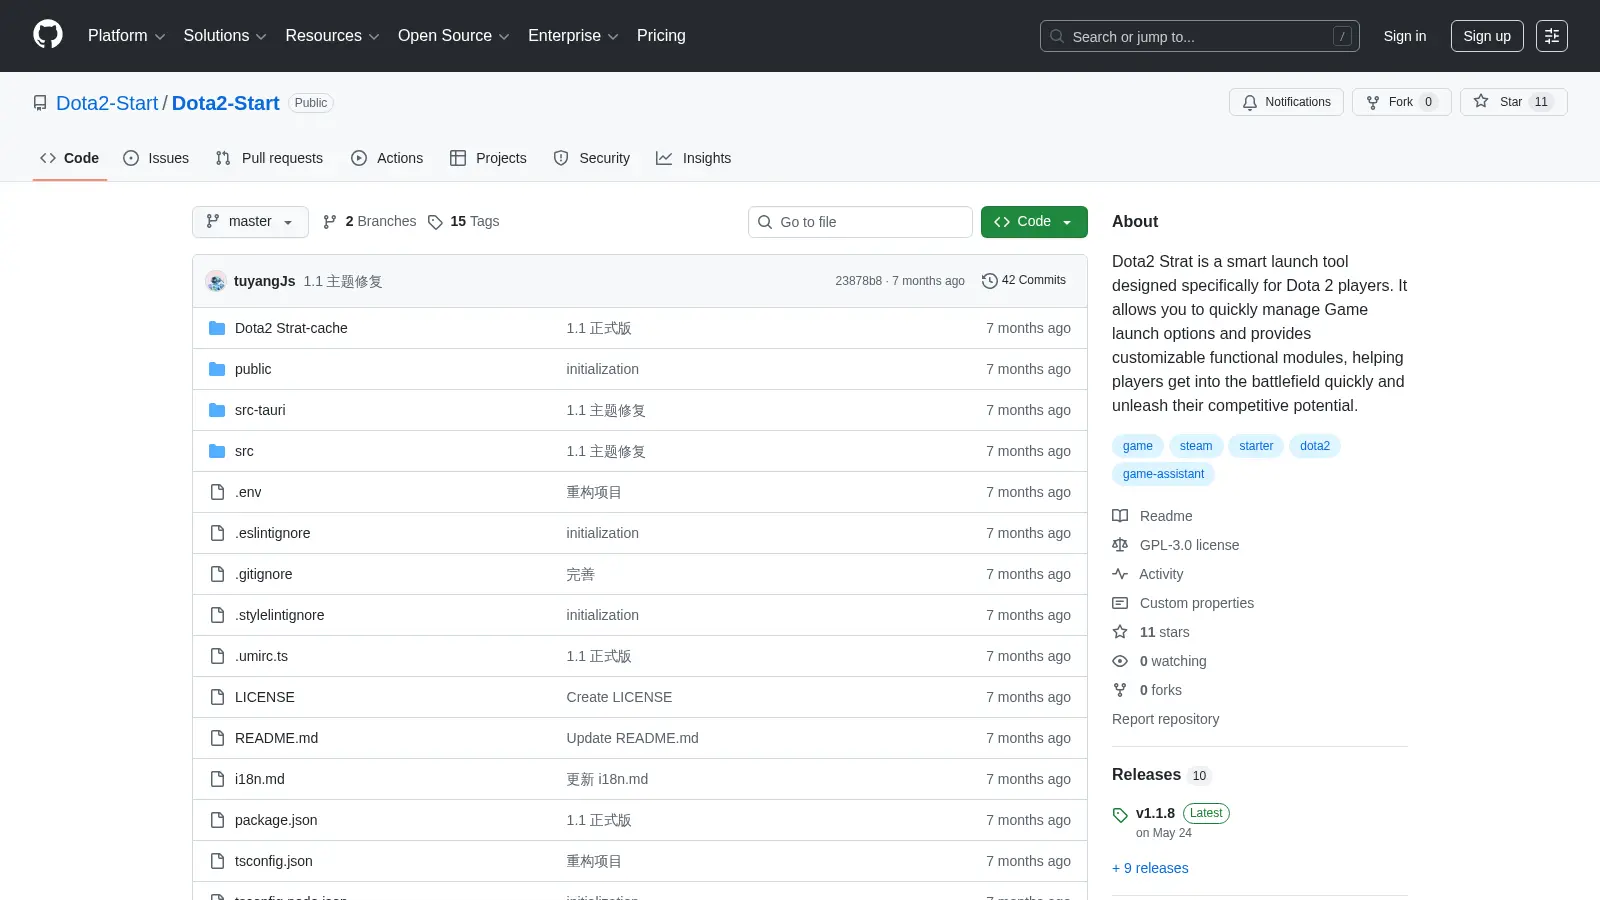Open the 42 Commits history

[x=1024, y=280]
